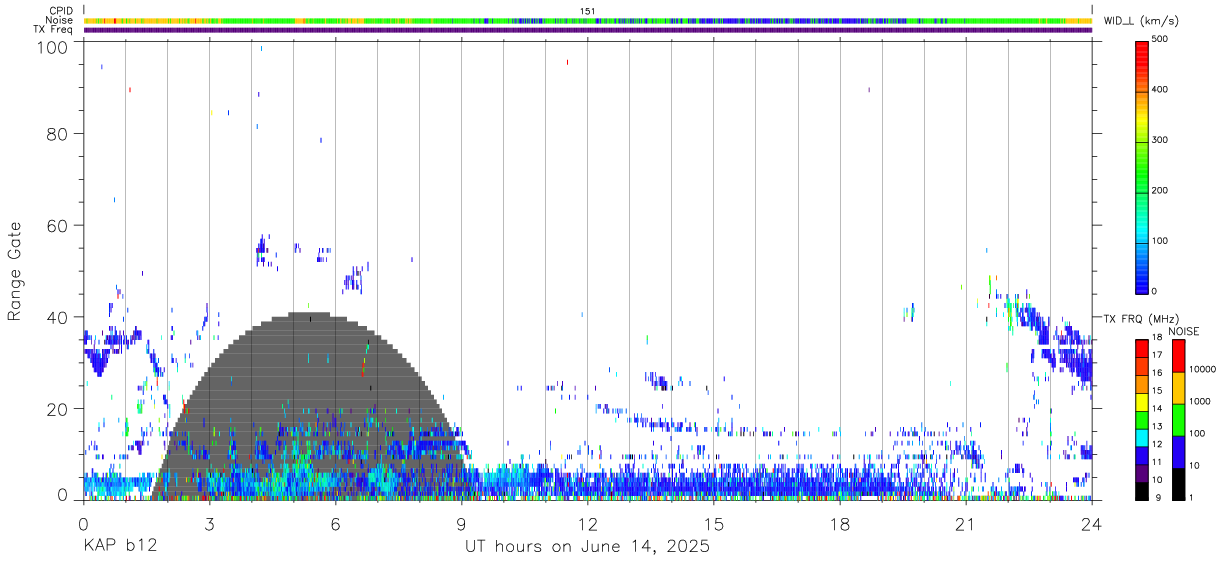Click the NOISE legend title

tap(1182, 331)
